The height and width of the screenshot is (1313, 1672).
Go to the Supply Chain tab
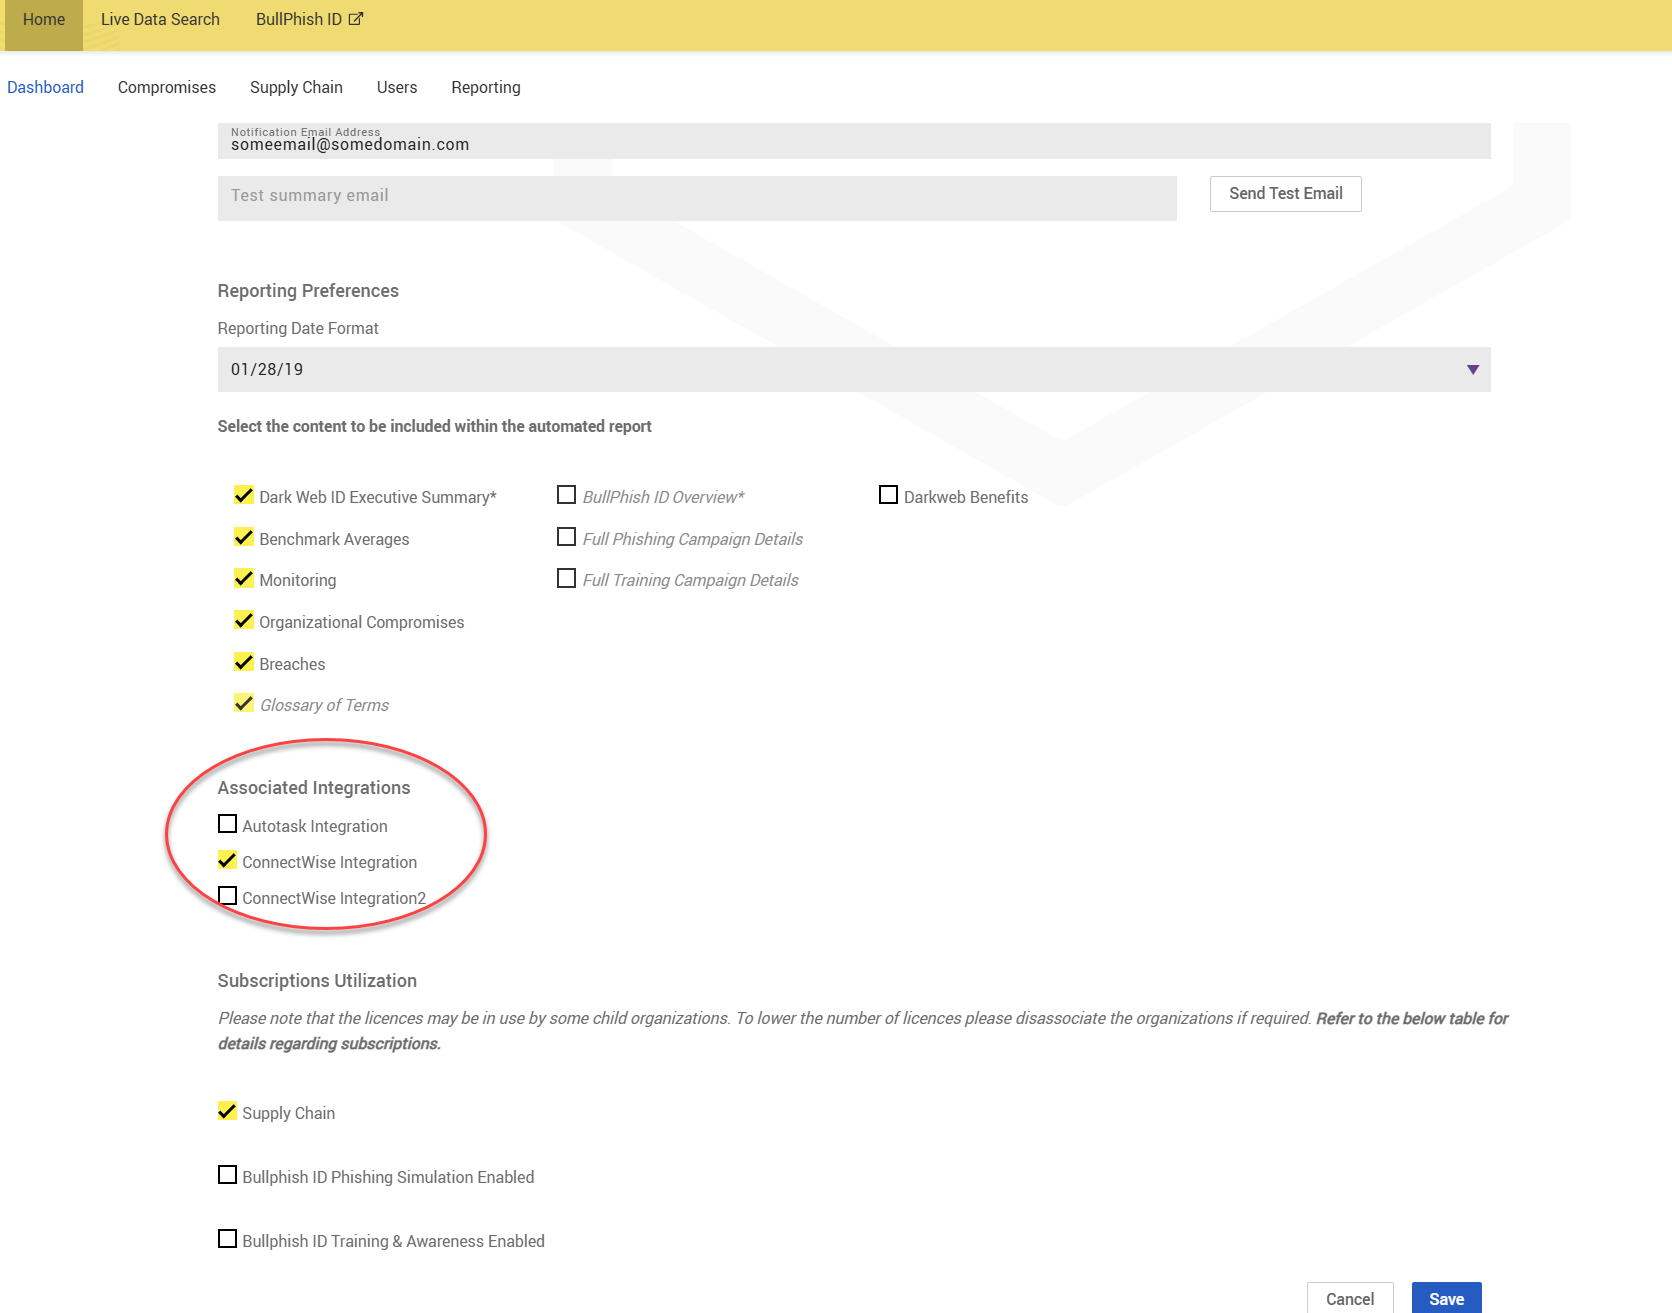pyautogui.click(x=296, y=88)
